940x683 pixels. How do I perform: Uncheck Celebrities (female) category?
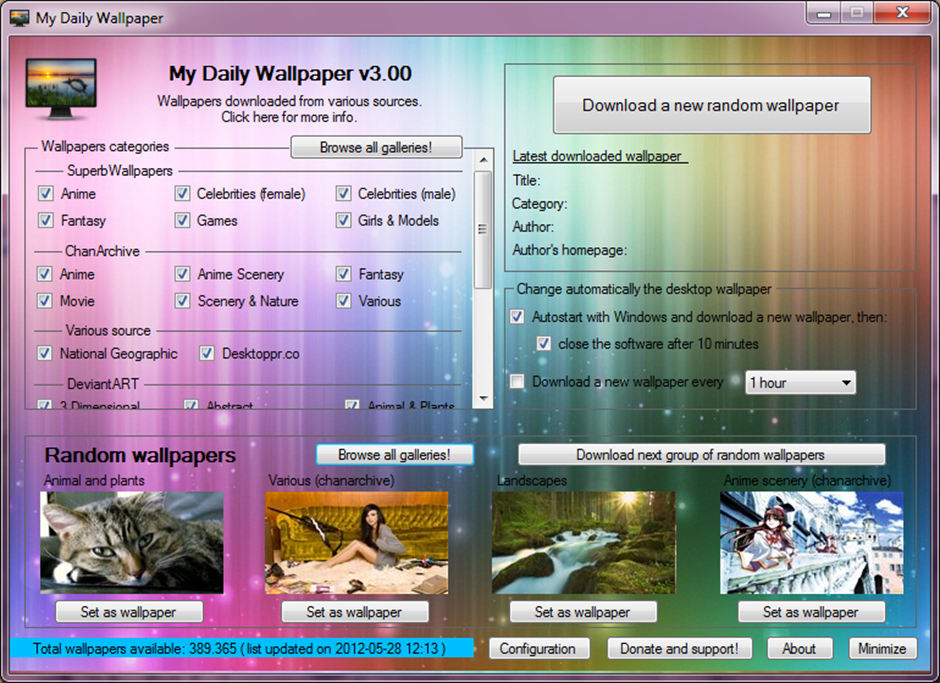point(182,194)
